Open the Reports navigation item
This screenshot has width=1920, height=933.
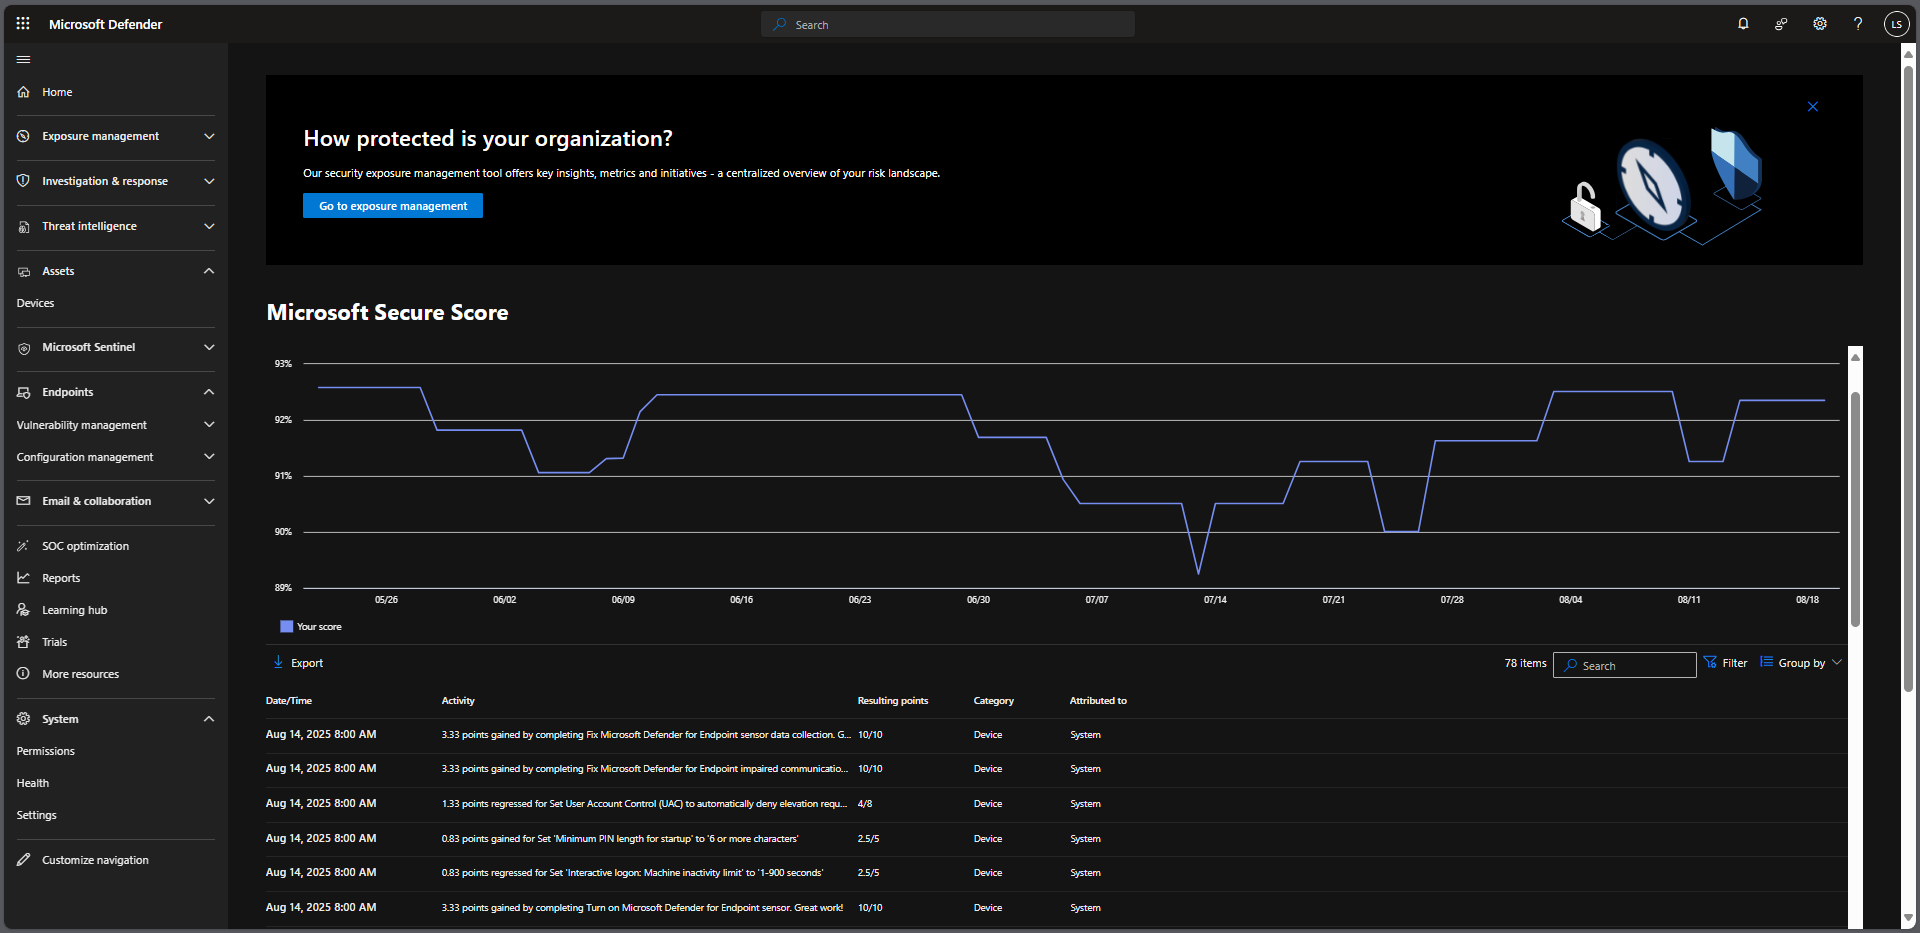(61, 578)
